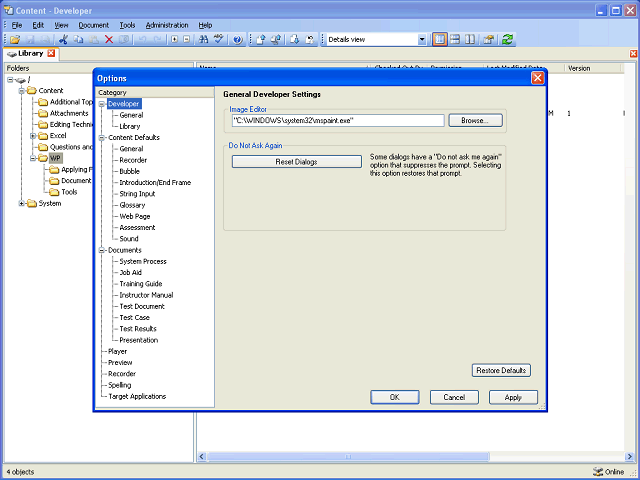This screenshot has height=480, width=640.
Task: Click the binoculars Find icon
Action: [x=203, y=40]
